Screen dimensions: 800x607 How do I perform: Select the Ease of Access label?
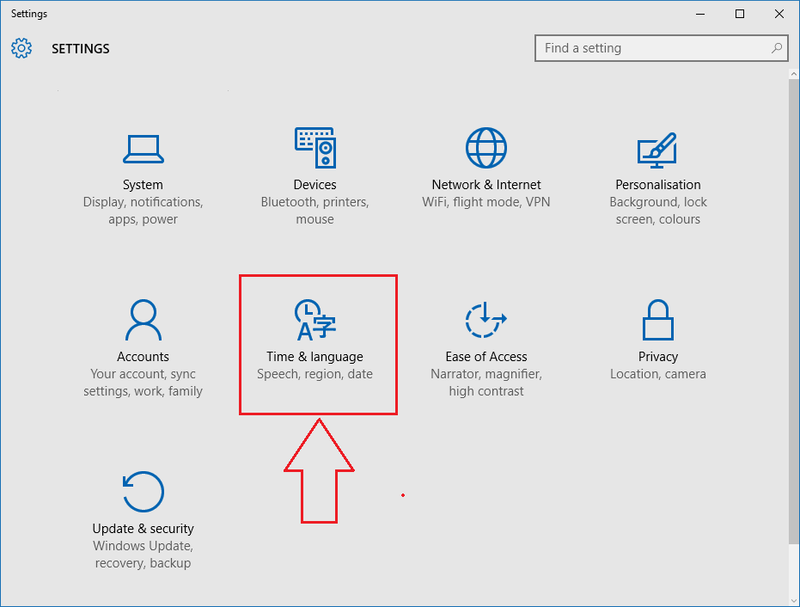(x=486, y=357)
